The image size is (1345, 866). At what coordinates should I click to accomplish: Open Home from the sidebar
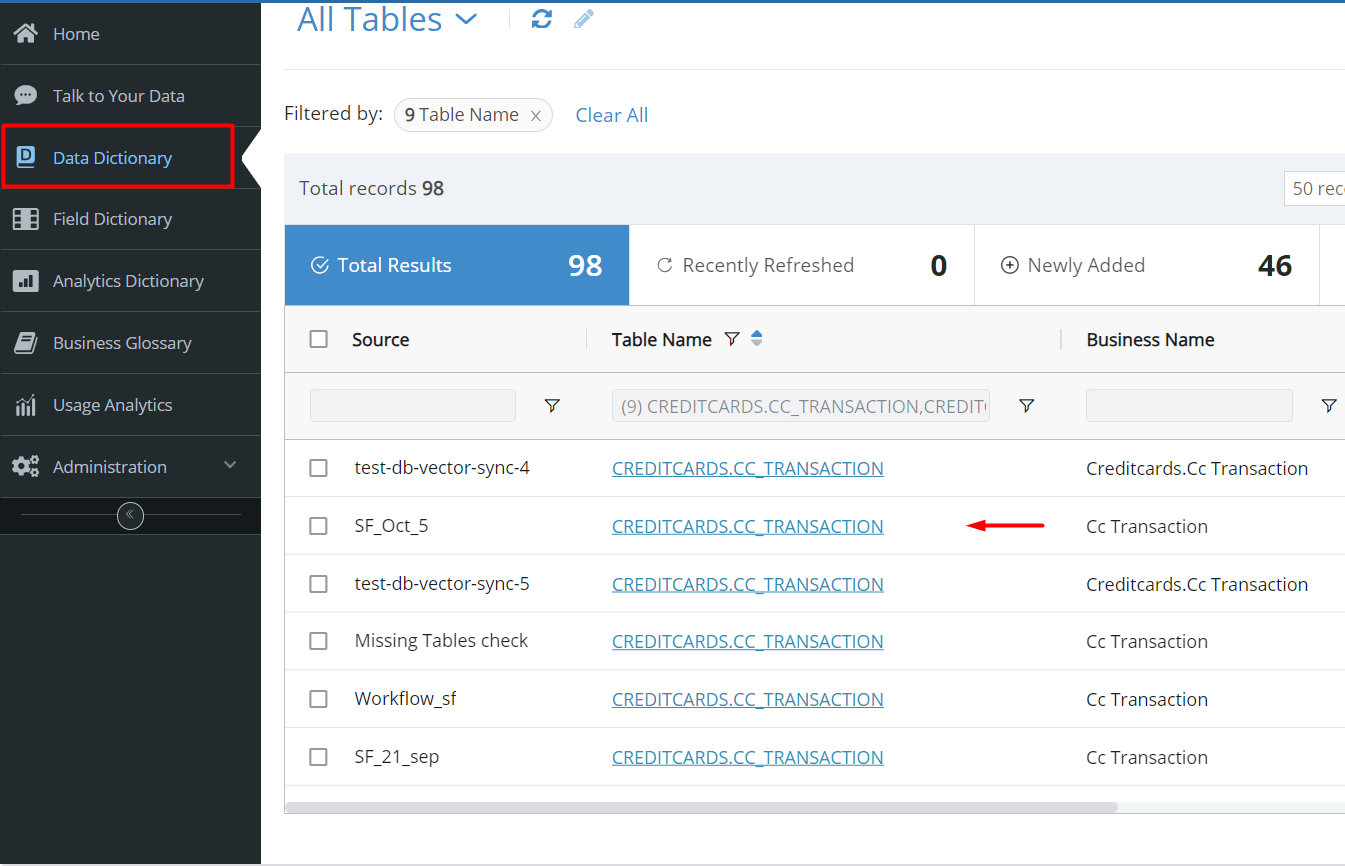76,34
